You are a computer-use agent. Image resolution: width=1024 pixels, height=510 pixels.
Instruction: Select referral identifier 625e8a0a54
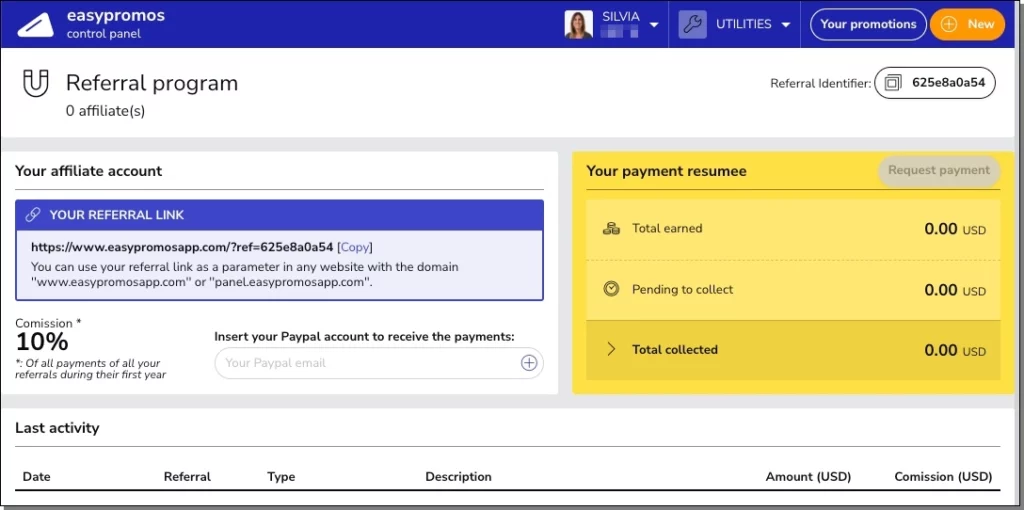click(x=948, y=83)
